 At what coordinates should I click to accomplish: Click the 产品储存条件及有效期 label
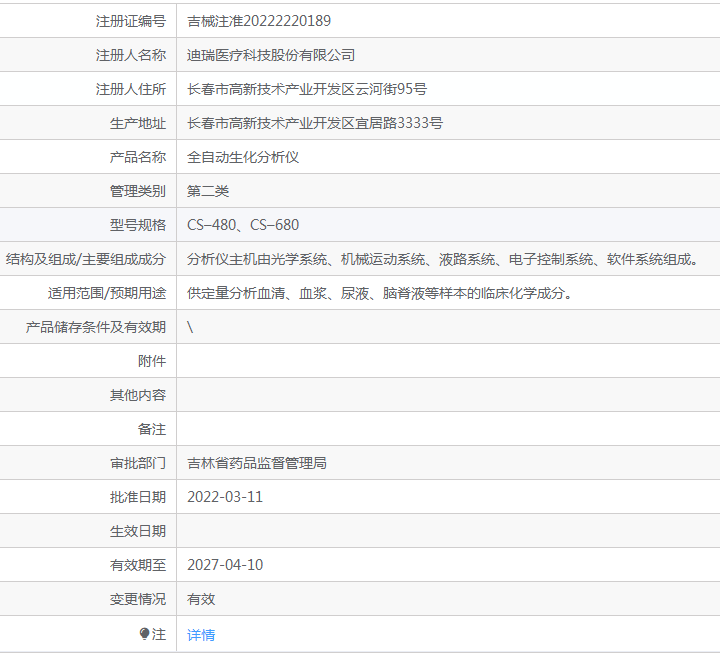click(x=96, y=327)
